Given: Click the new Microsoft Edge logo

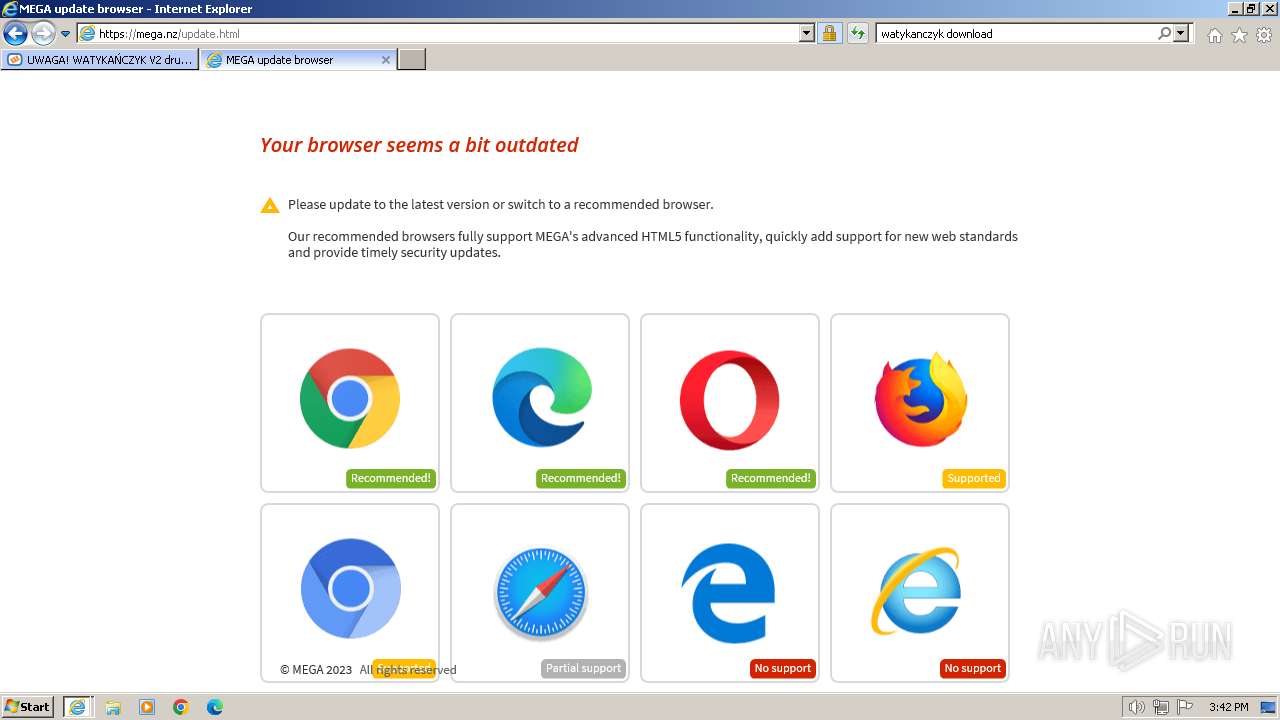Looking at the screenshot, I should (542, 397).
